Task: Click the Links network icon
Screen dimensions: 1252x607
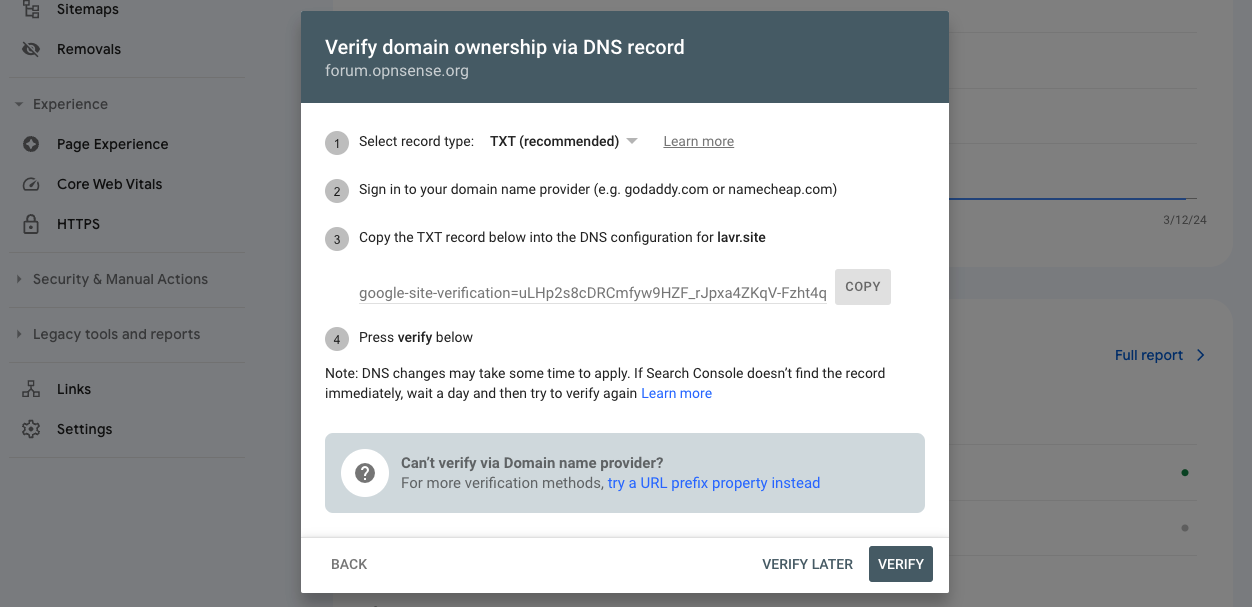Action: (31, 389)
